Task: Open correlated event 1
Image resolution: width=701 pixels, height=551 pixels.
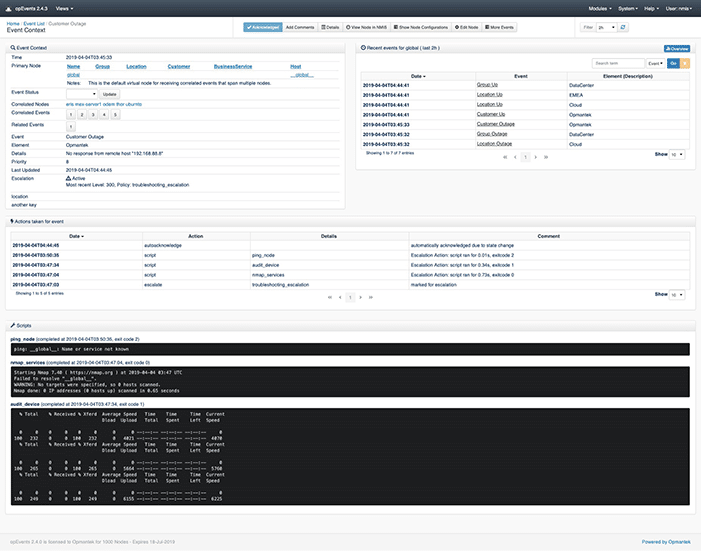Action: pos(71,114)
